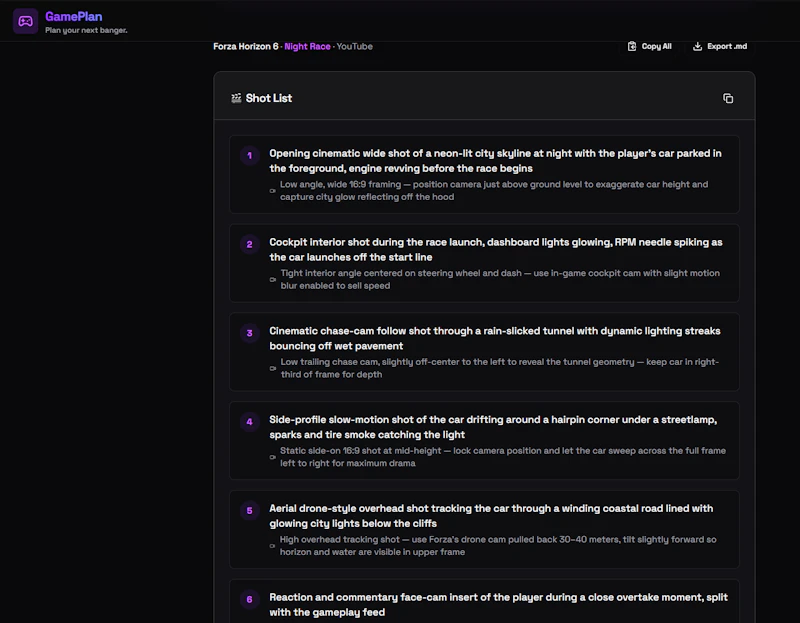
Task: Click camera icon next to low trailing chase cam note
Action: 272,368
